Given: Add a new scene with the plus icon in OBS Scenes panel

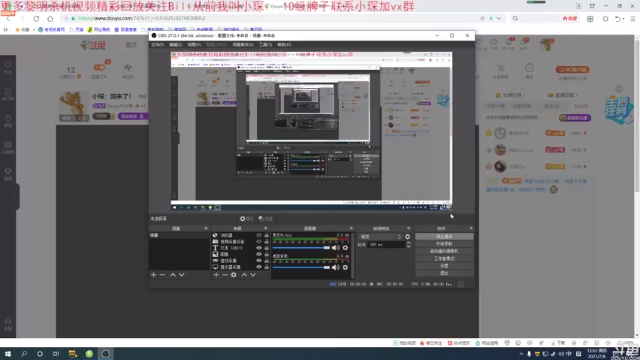Looking at the screenshot, I should point(153,275).
